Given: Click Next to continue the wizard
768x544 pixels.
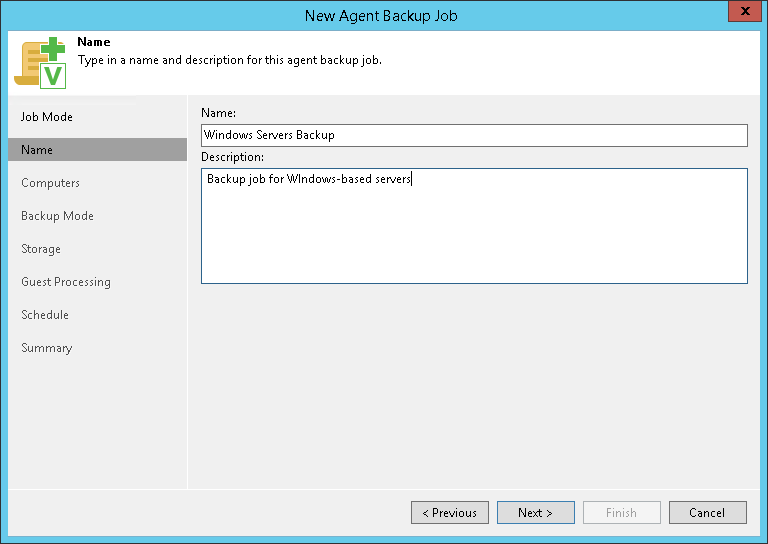Looking at the screenshot, I should [536, 513].
